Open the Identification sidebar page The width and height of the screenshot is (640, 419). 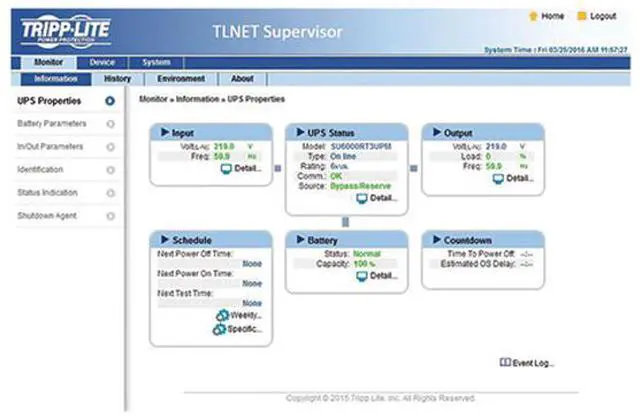41,170
